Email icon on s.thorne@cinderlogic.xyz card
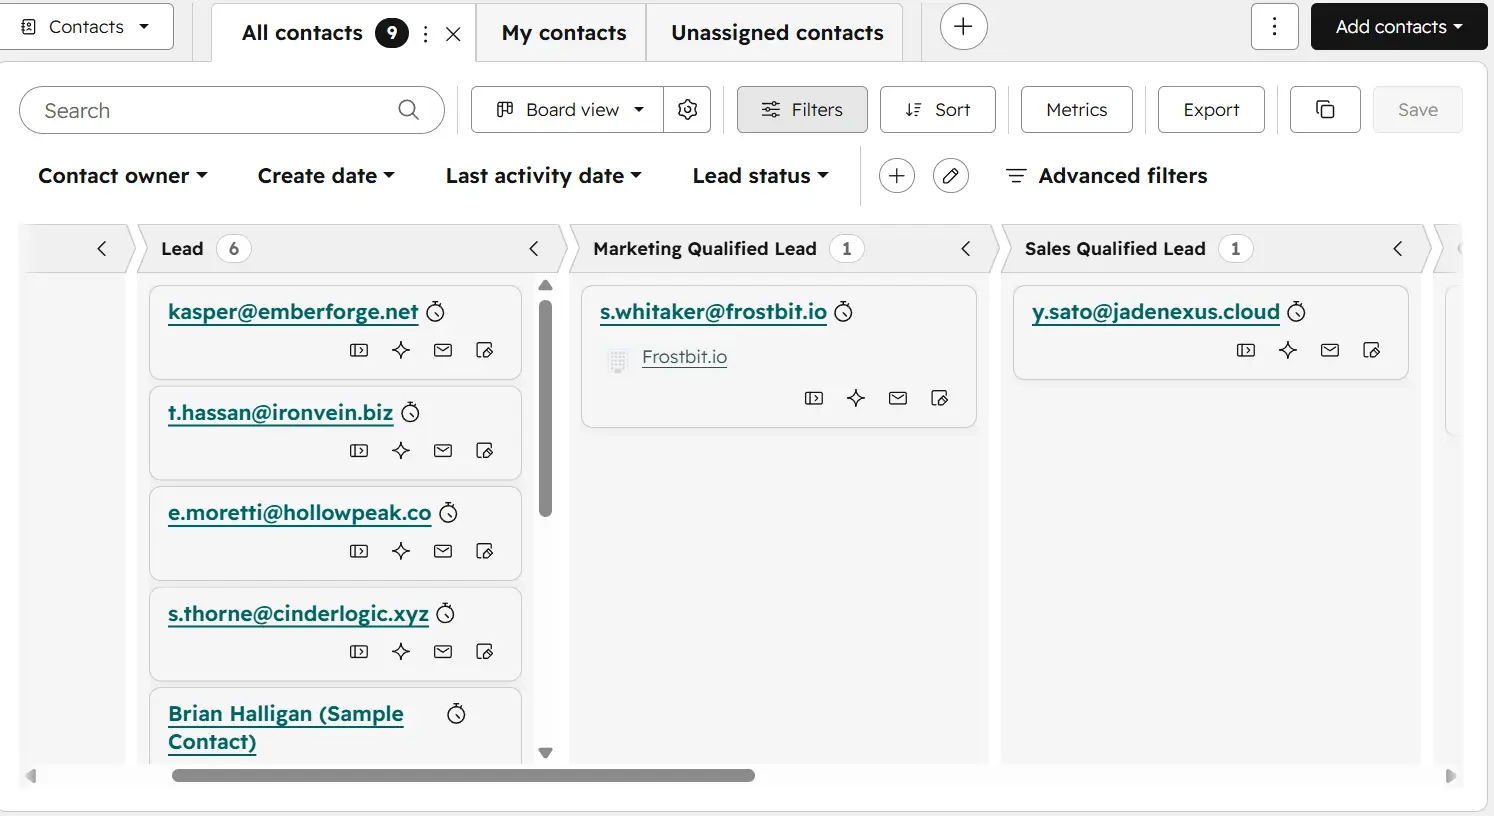The width and height of the screenshot is (1494, 816). pyautogui.click(x=443, y=652)
